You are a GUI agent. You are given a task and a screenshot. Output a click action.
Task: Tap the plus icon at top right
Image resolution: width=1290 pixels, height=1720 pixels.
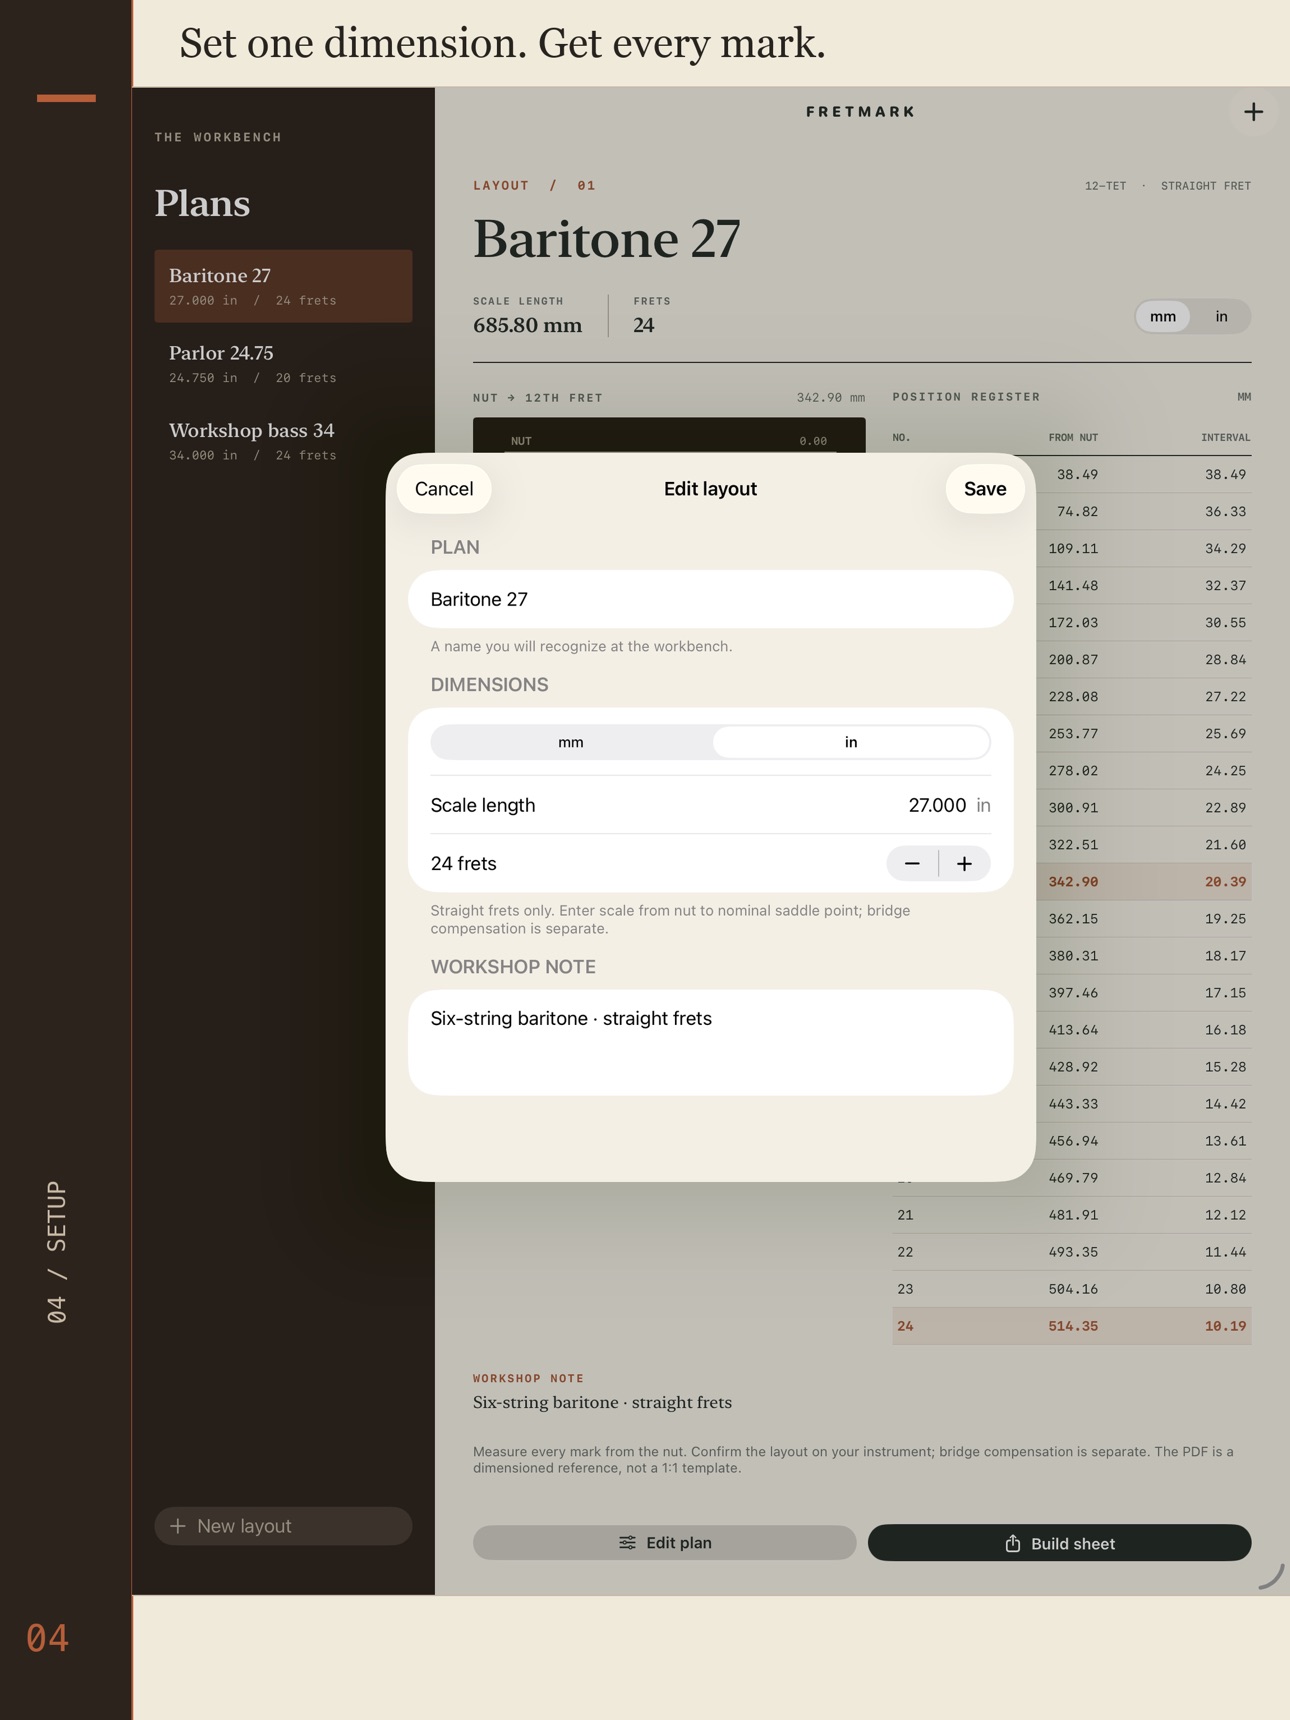pyautogui.click(x=1253, y=112)
